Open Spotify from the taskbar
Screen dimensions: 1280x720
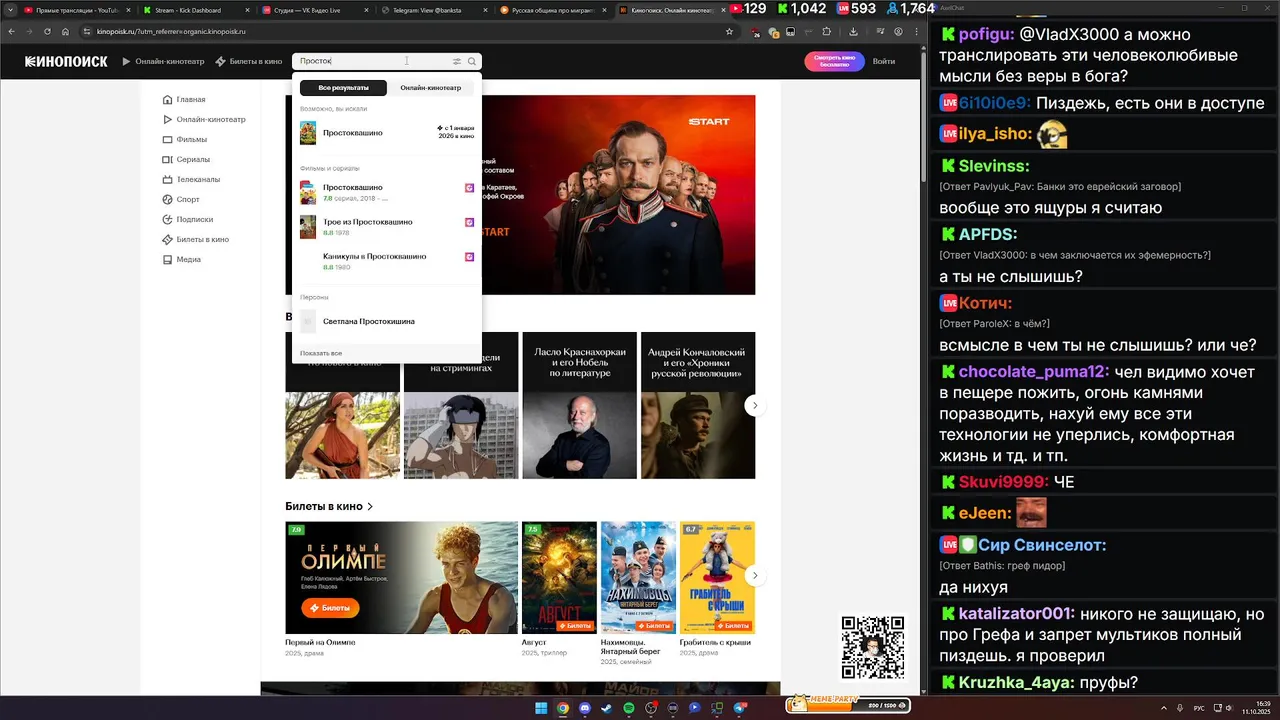pyautogui.click(x=629, y=708)
